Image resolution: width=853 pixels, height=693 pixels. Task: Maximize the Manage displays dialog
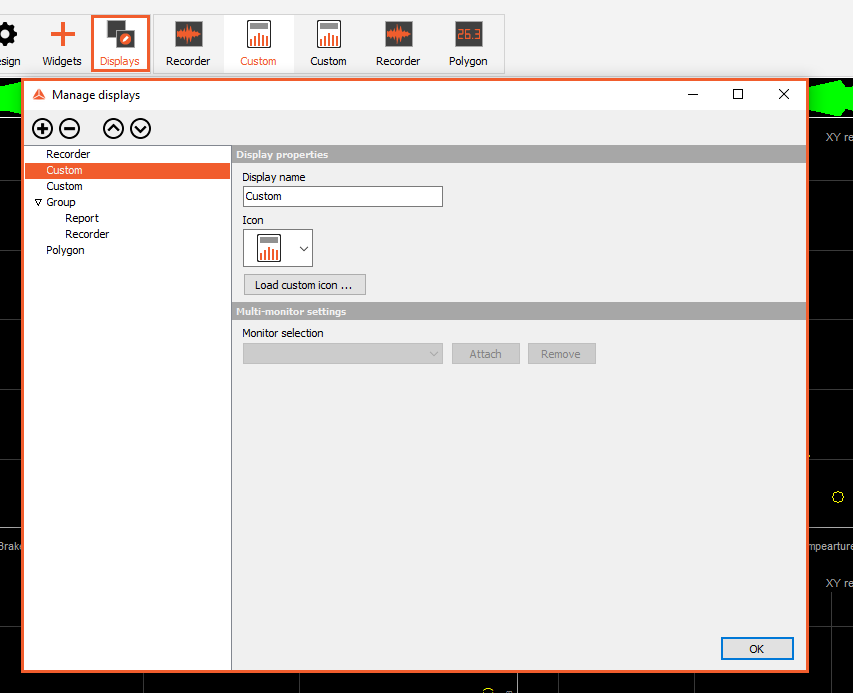738,95
